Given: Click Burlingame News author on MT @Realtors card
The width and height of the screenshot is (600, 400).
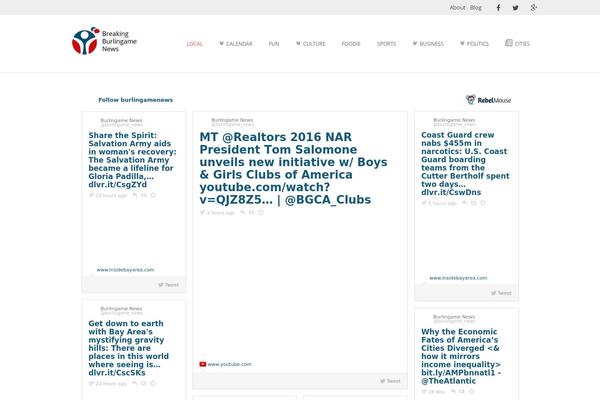Looking at the screenshot, I should click(232, 120).
